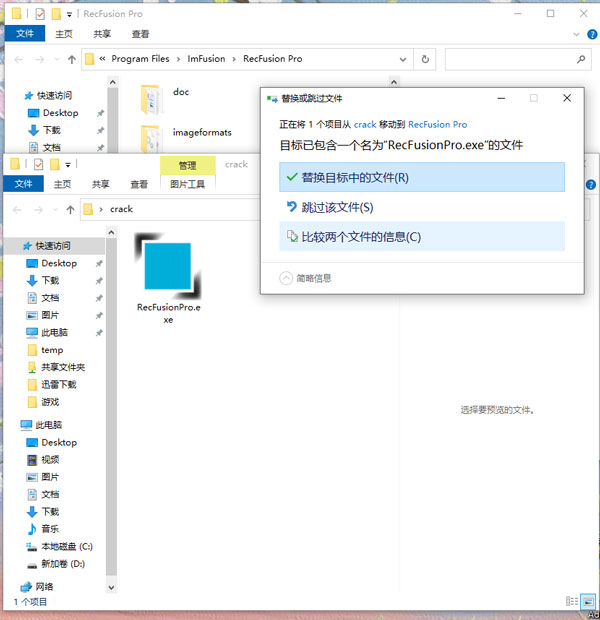This screenshot has width=600, height=620.
Task: Open 本地磁盘 (C:) drive in sidebar
Action: (67, 546)
